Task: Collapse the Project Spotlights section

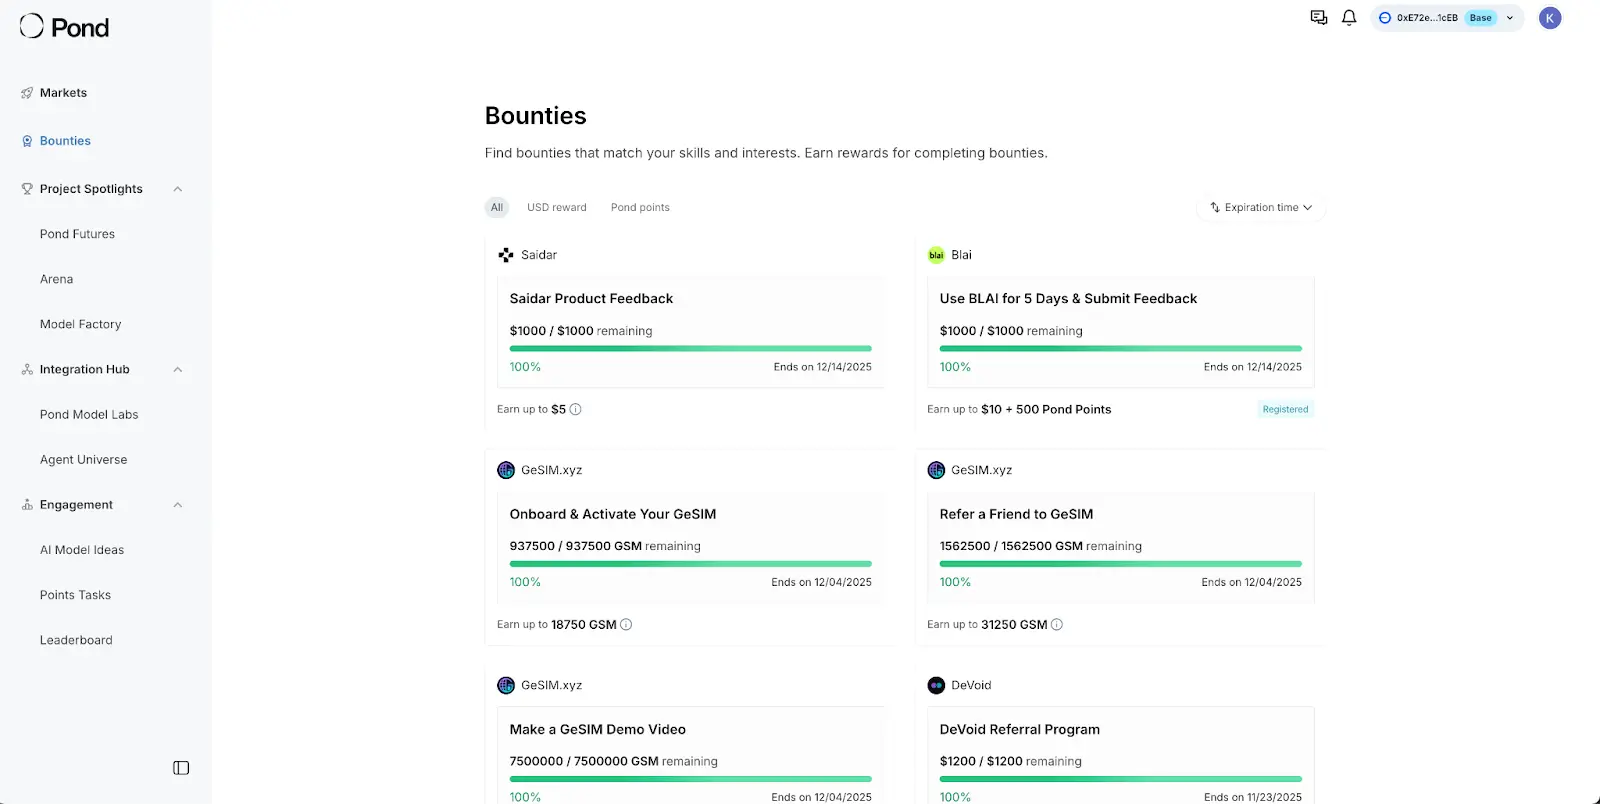Action: click(178, 189)
